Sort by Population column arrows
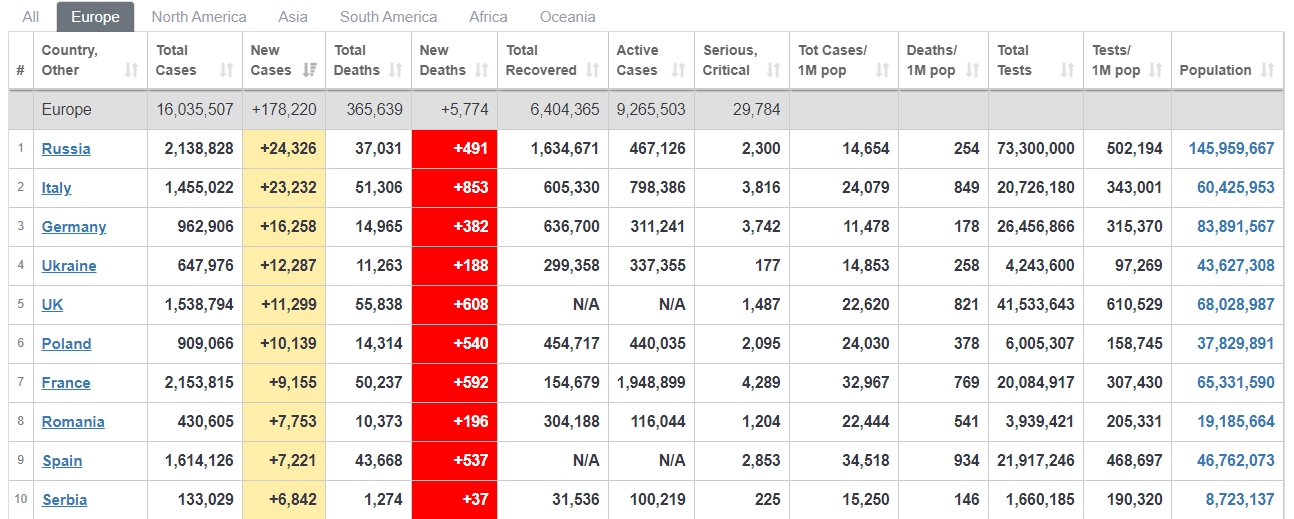This screenshot has height=519, width=1294. [x=1268, y=70]
